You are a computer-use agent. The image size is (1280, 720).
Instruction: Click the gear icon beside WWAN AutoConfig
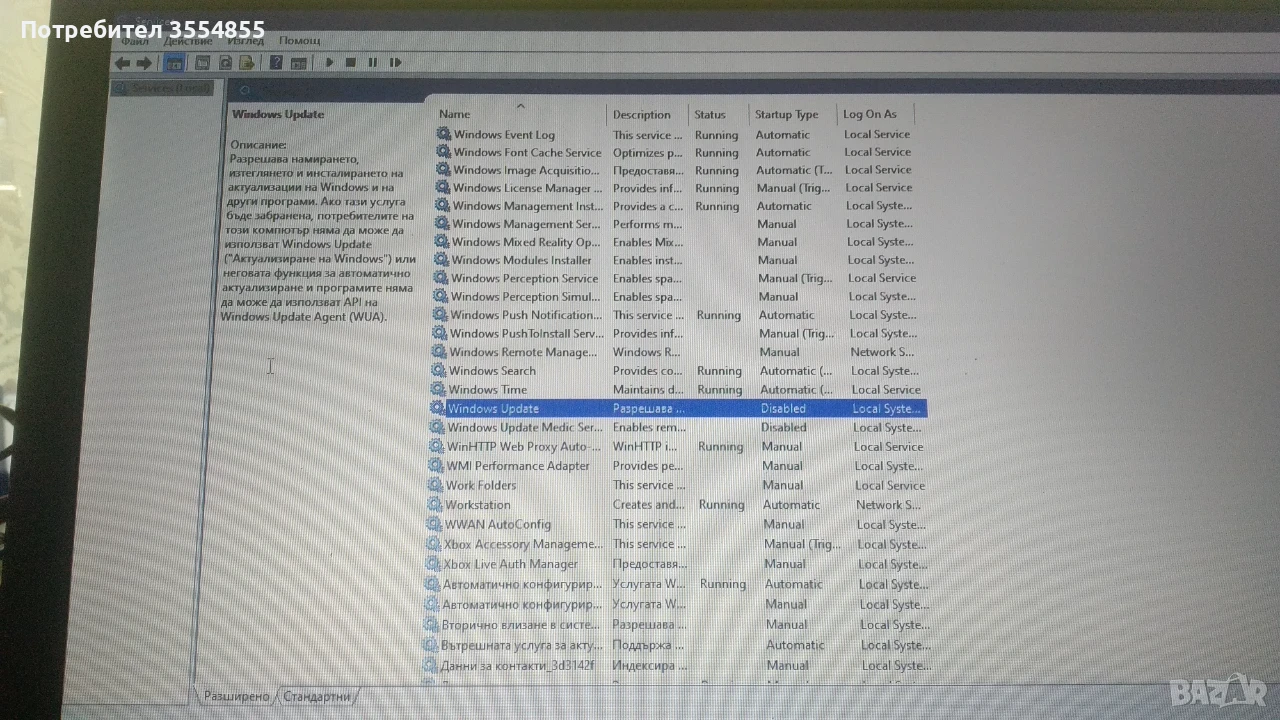pos(434,524)
